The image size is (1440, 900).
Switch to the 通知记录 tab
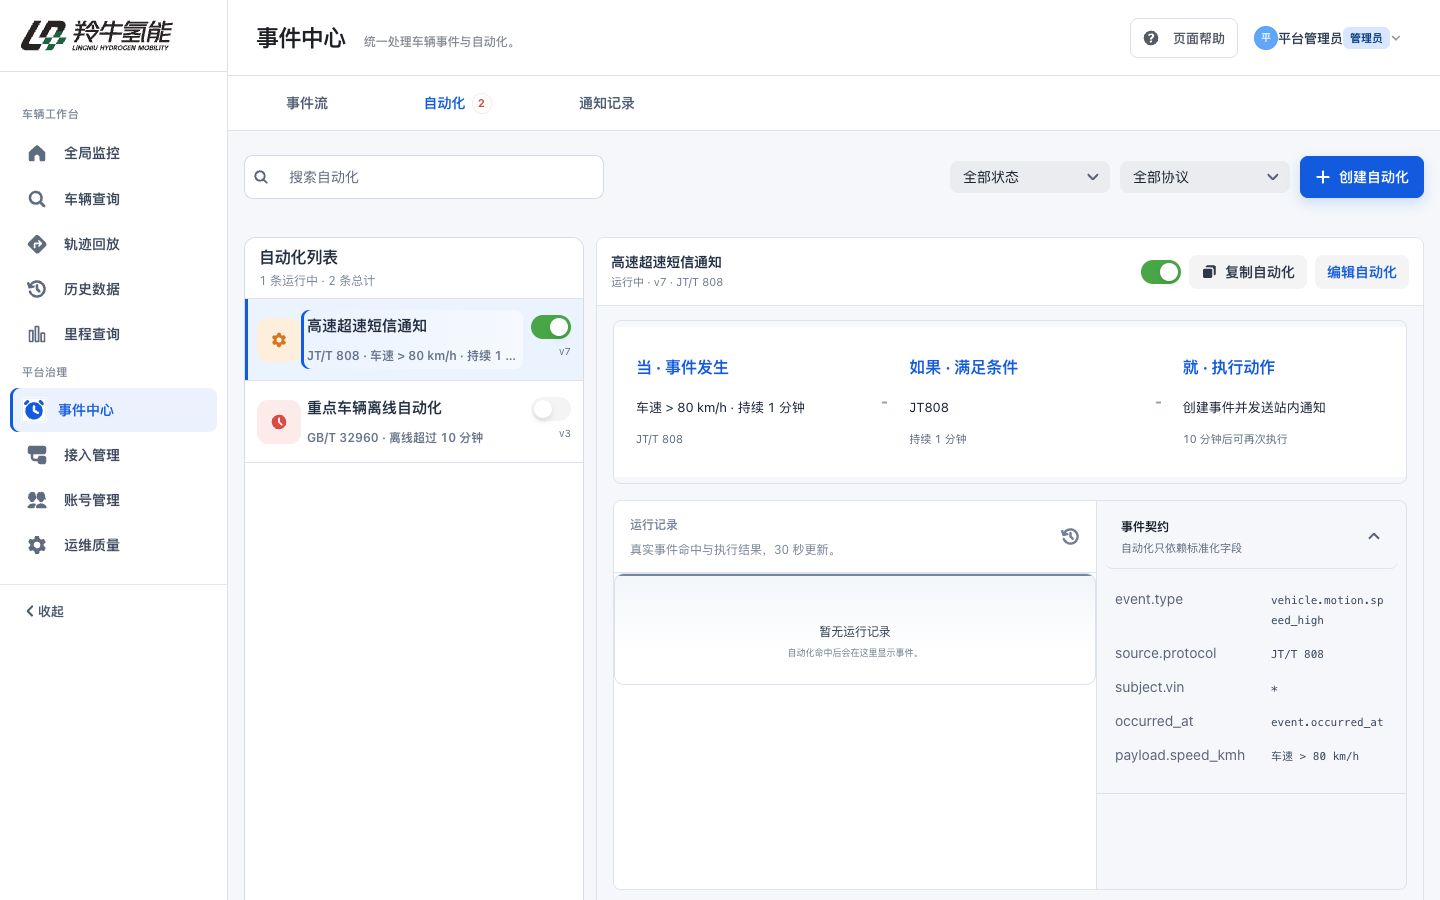coord(607,103)
